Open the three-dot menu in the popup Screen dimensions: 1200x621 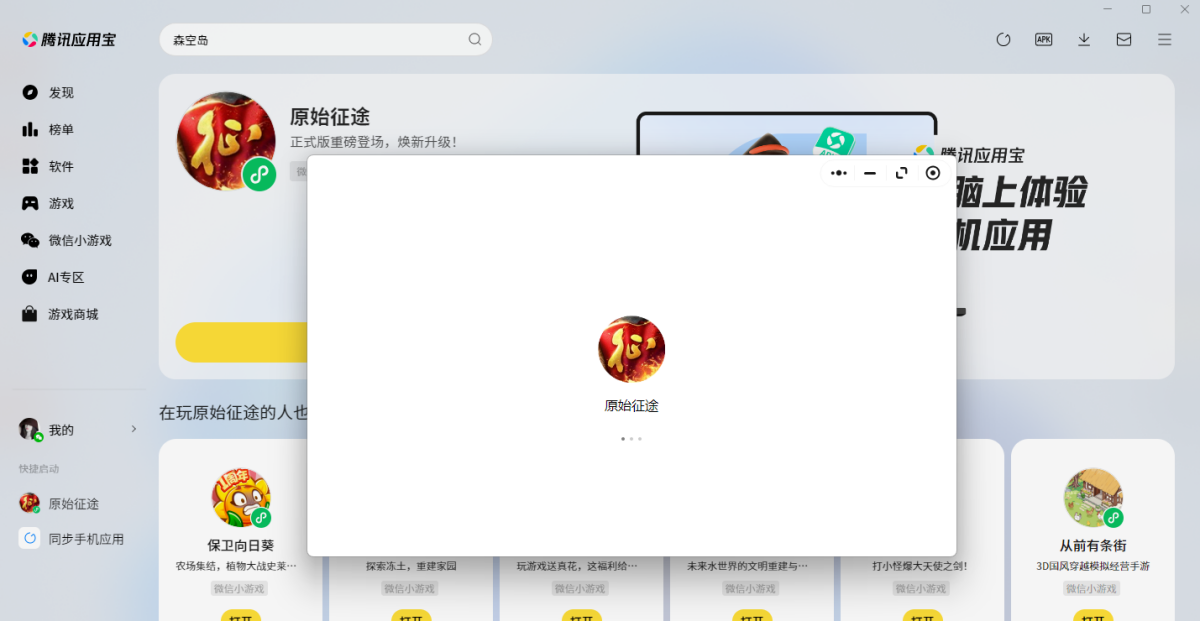(x=839, y=173)
